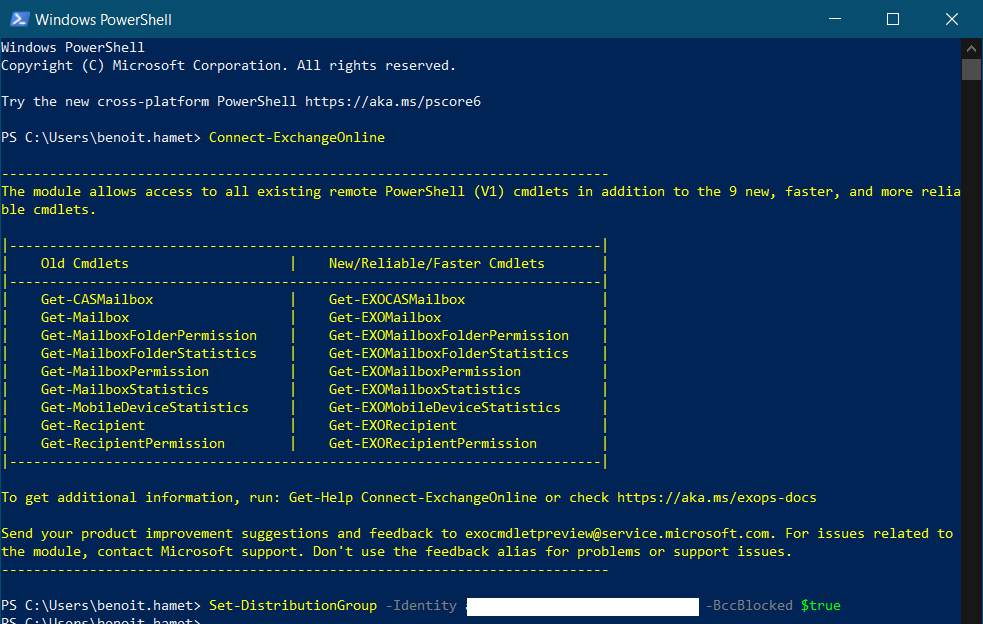This screenshot has height=624, width=983.
Task: Click the redacted Identity value field
Action: [x=582, y=606]
